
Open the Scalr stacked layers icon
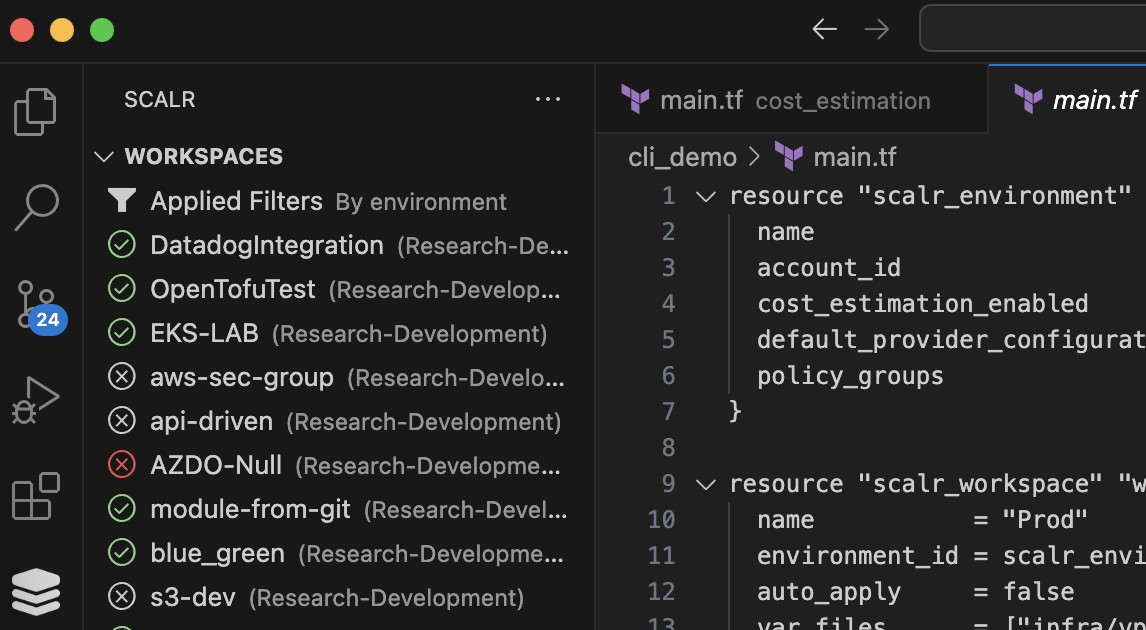(x=35, y=591)
